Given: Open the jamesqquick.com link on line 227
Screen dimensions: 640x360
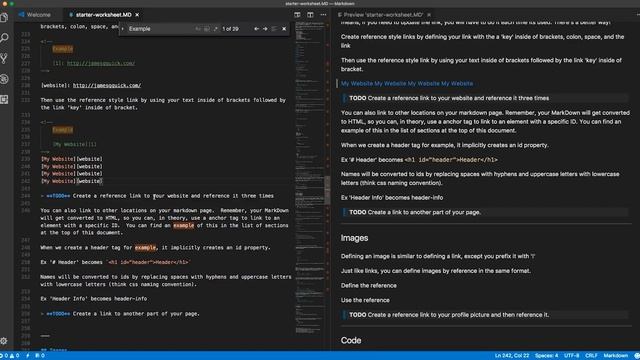Looking at the screenshot, I should coord(101,63).
